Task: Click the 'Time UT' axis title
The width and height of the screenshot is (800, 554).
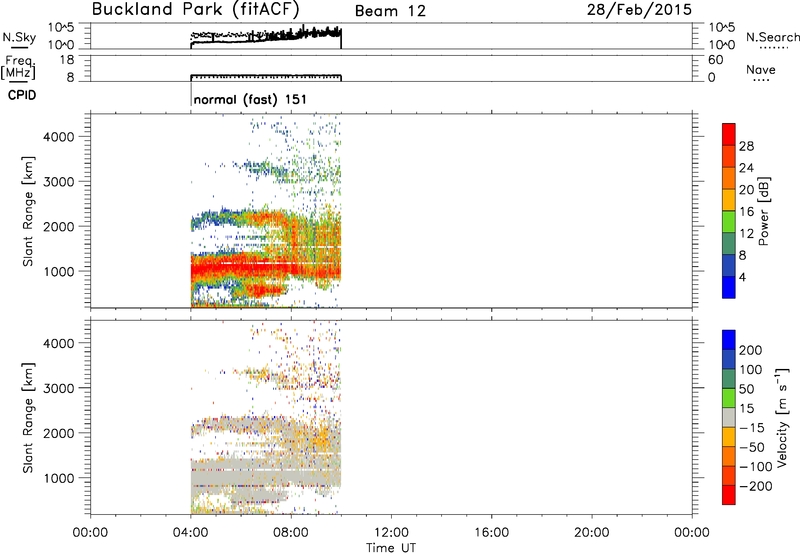Action: coord(391,547)
